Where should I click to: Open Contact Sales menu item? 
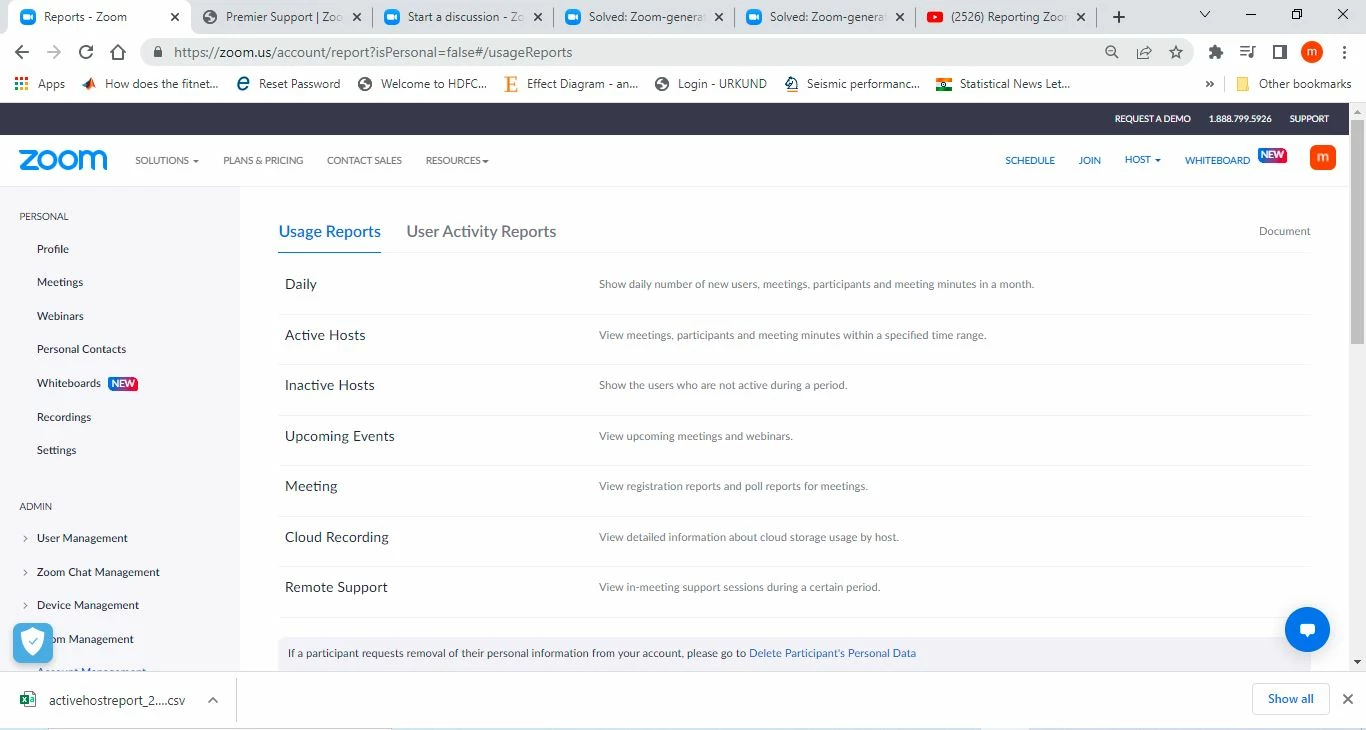click(x=364, y=160)
